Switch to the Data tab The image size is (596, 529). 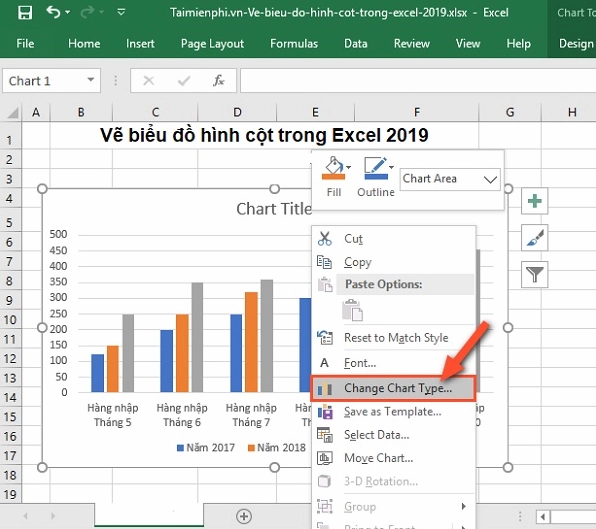[x=355, y=44]
